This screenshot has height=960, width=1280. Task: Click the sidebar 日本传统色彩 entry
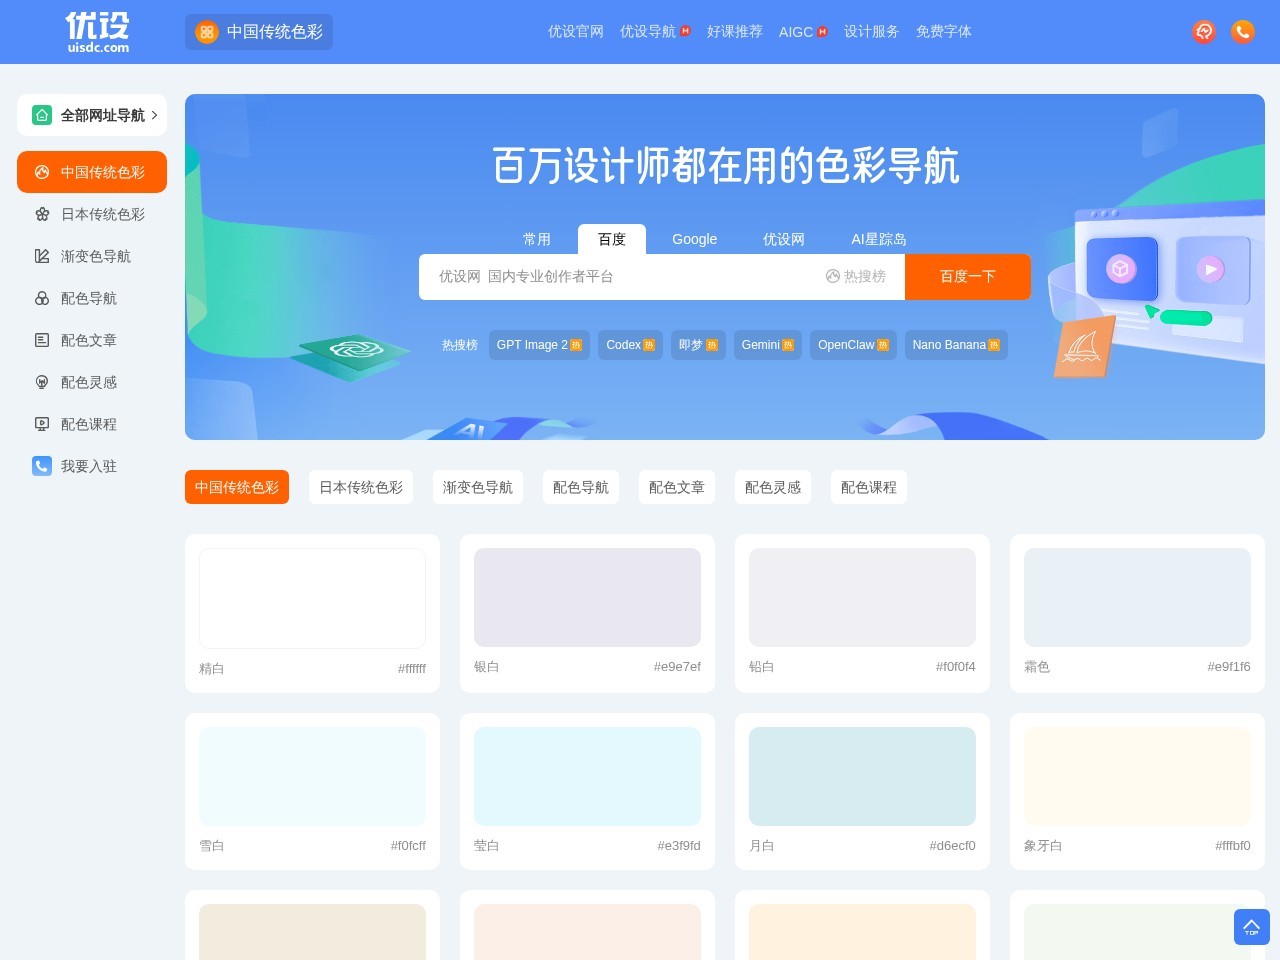click(92, 214)
